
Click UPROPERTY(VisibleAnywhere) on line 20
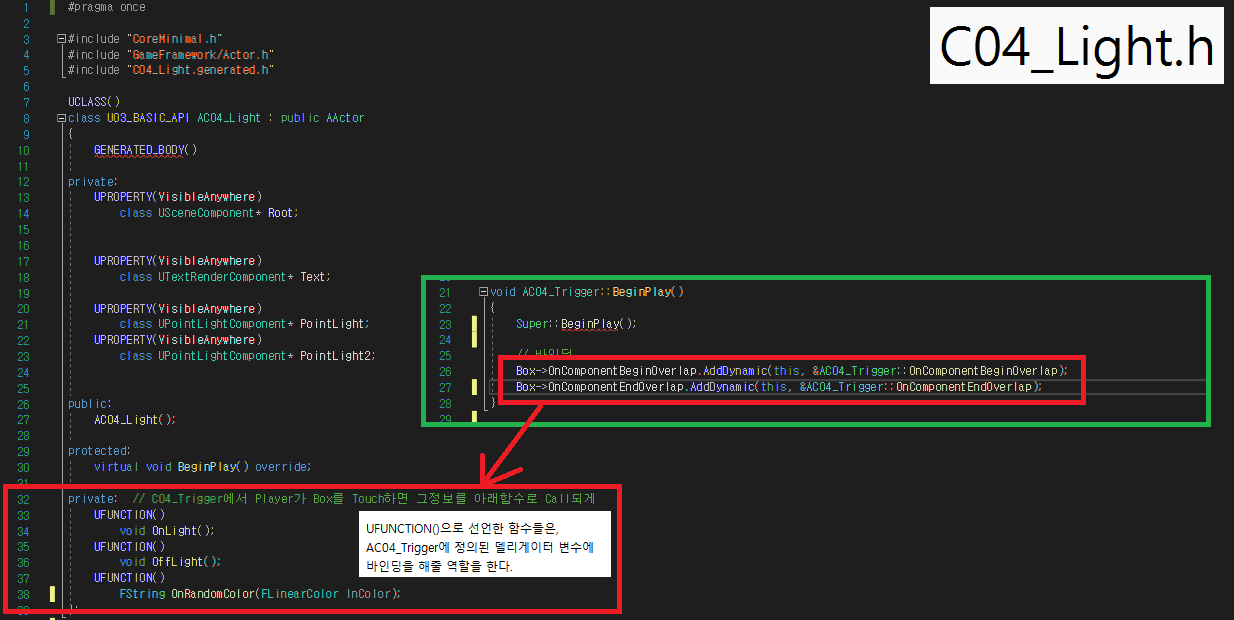pos(178,309)
